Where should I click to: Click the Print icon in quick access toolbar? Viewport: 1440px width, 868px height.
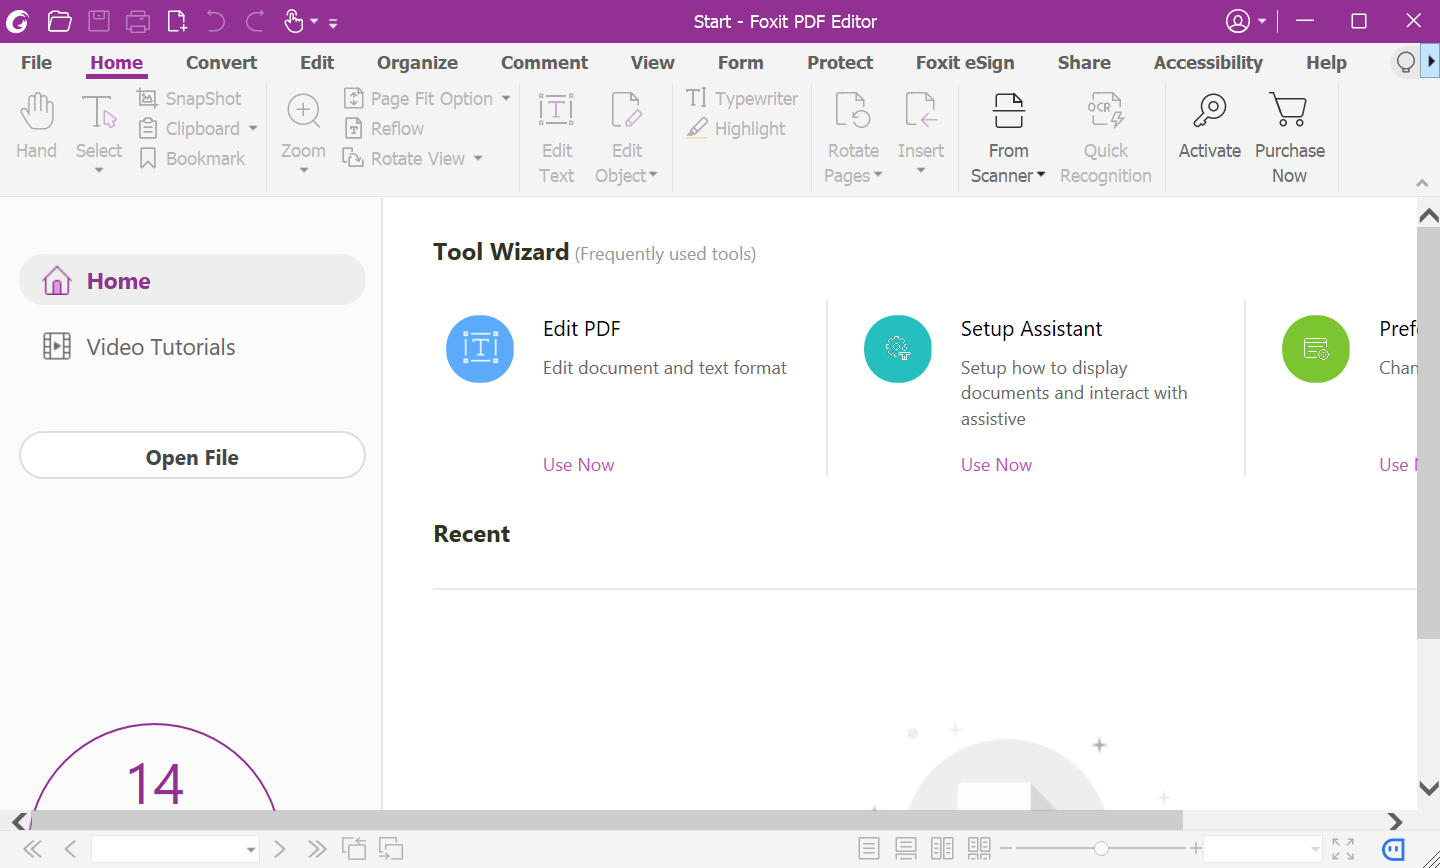click(138, 21)
